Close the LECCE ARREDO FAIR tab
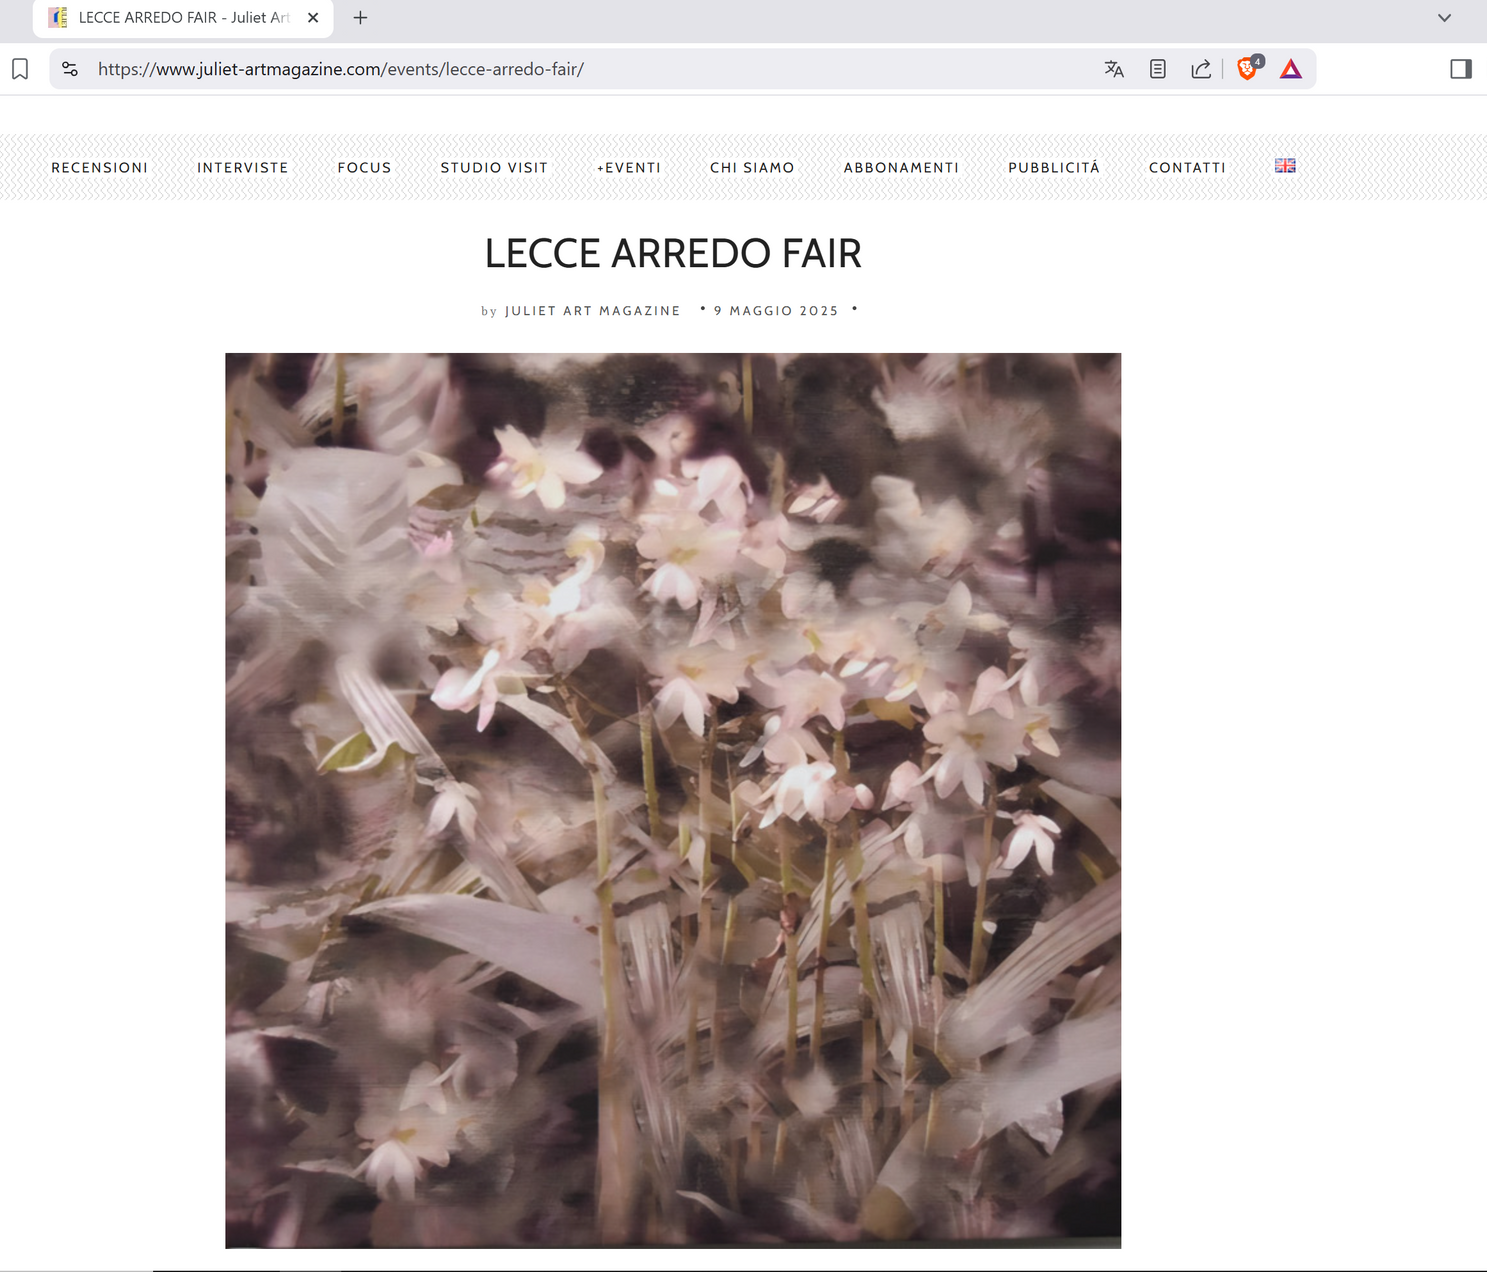The height and width of the screenshot is (1272, 1487). click(313, 18)
